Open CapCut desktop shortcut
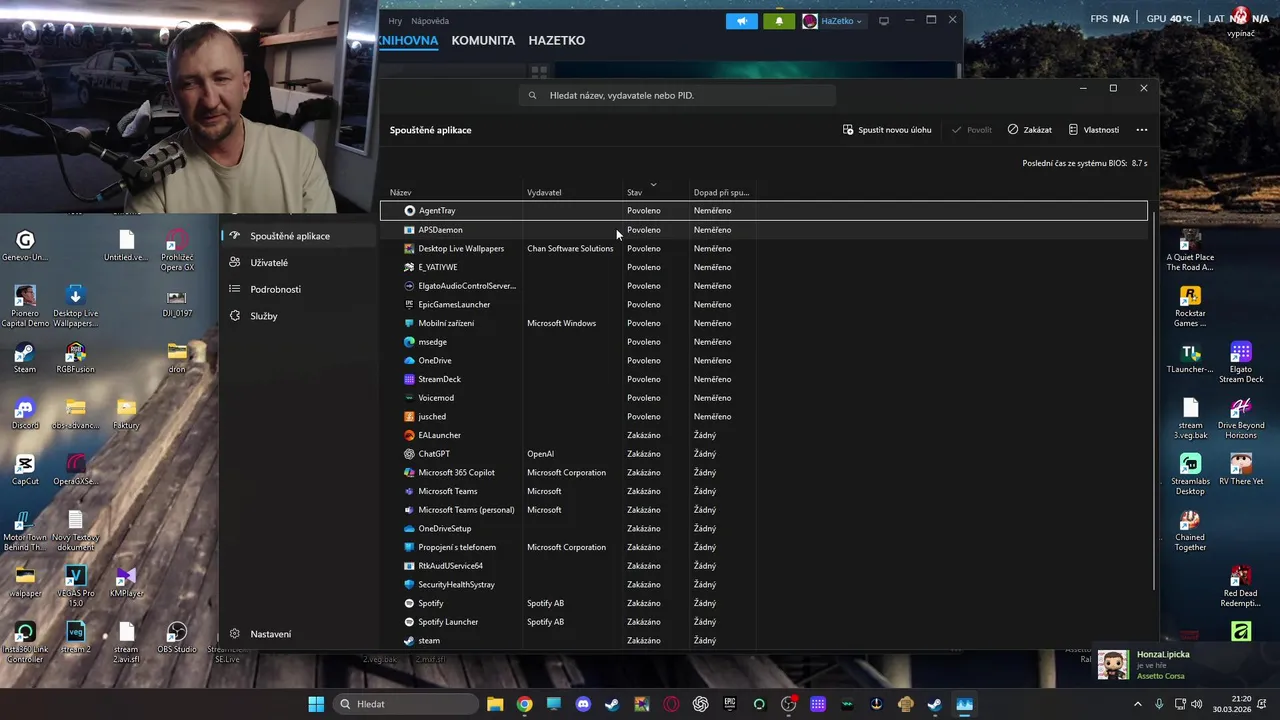Viewport: 1280px width, 720px height. 25,470
